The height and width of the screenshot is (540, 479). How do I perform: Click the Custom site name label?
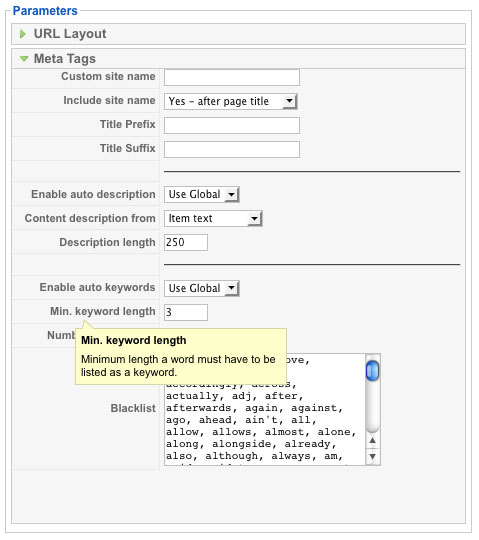tap(108, 76)
